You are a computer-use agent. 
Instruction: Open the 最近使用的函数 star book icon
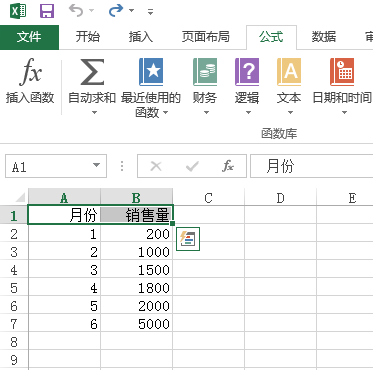[151, 72]
